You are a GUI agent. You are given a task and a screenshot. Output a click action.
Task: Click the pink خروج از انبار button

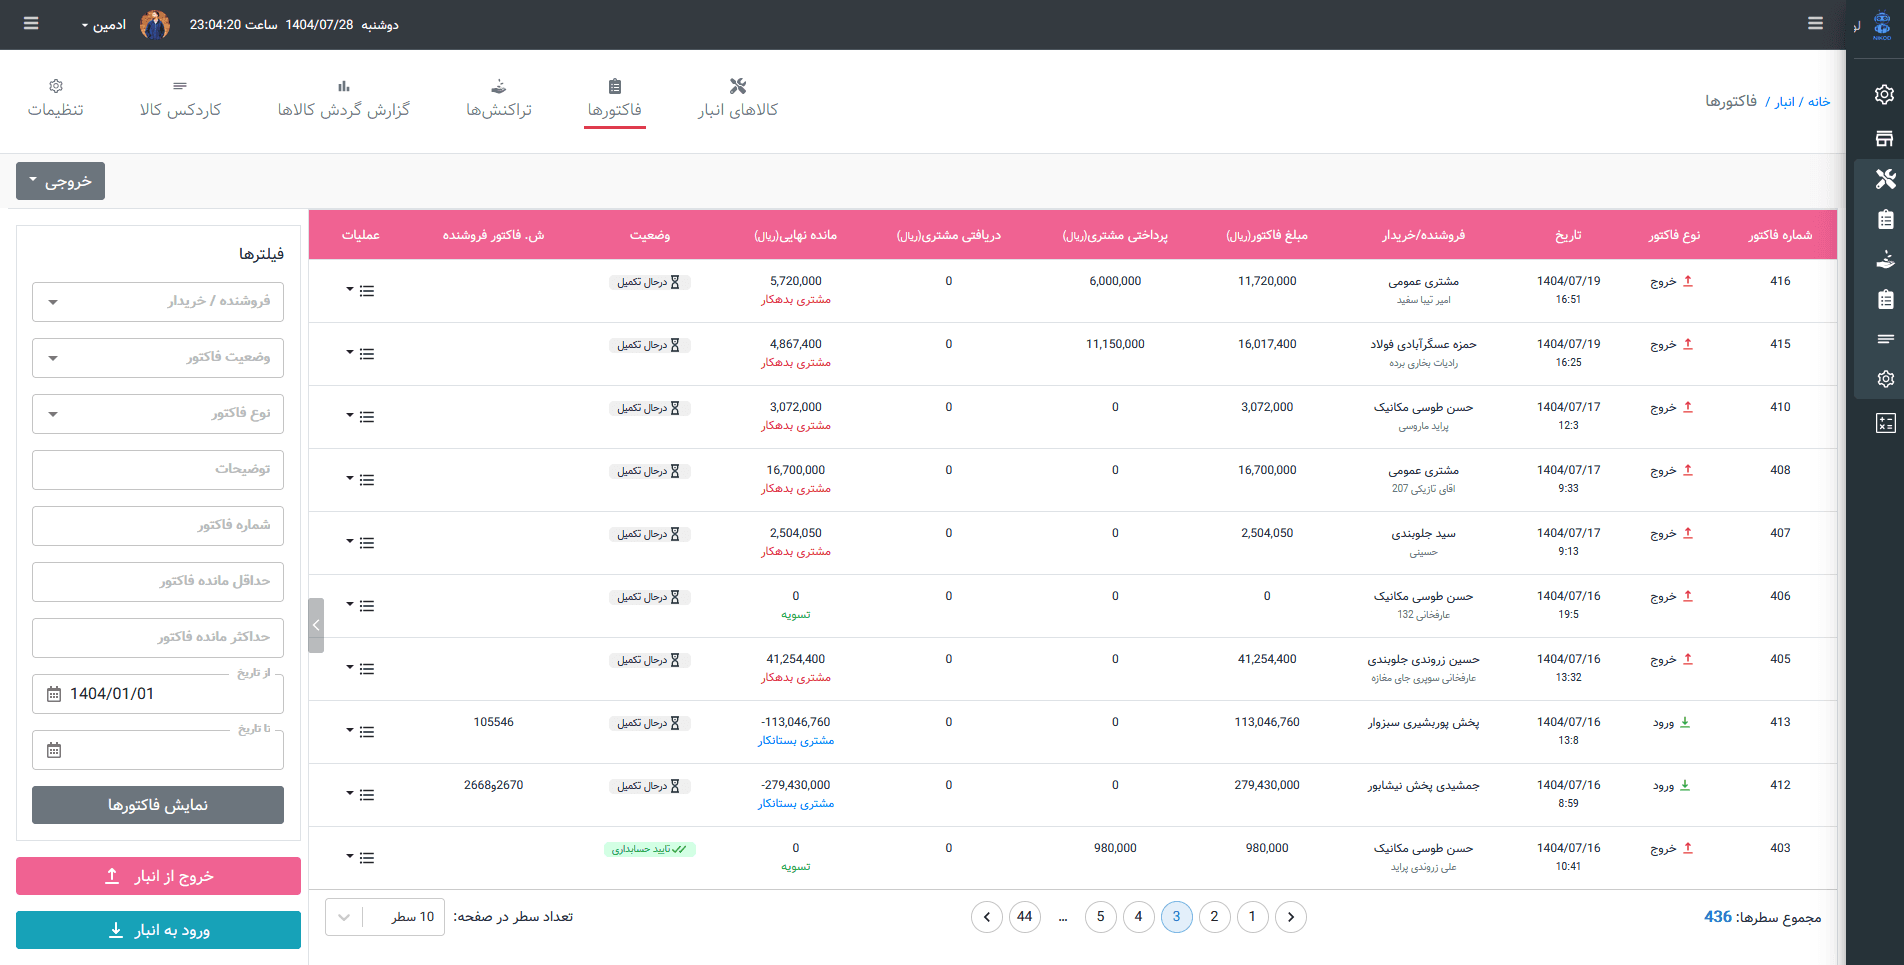158,876
